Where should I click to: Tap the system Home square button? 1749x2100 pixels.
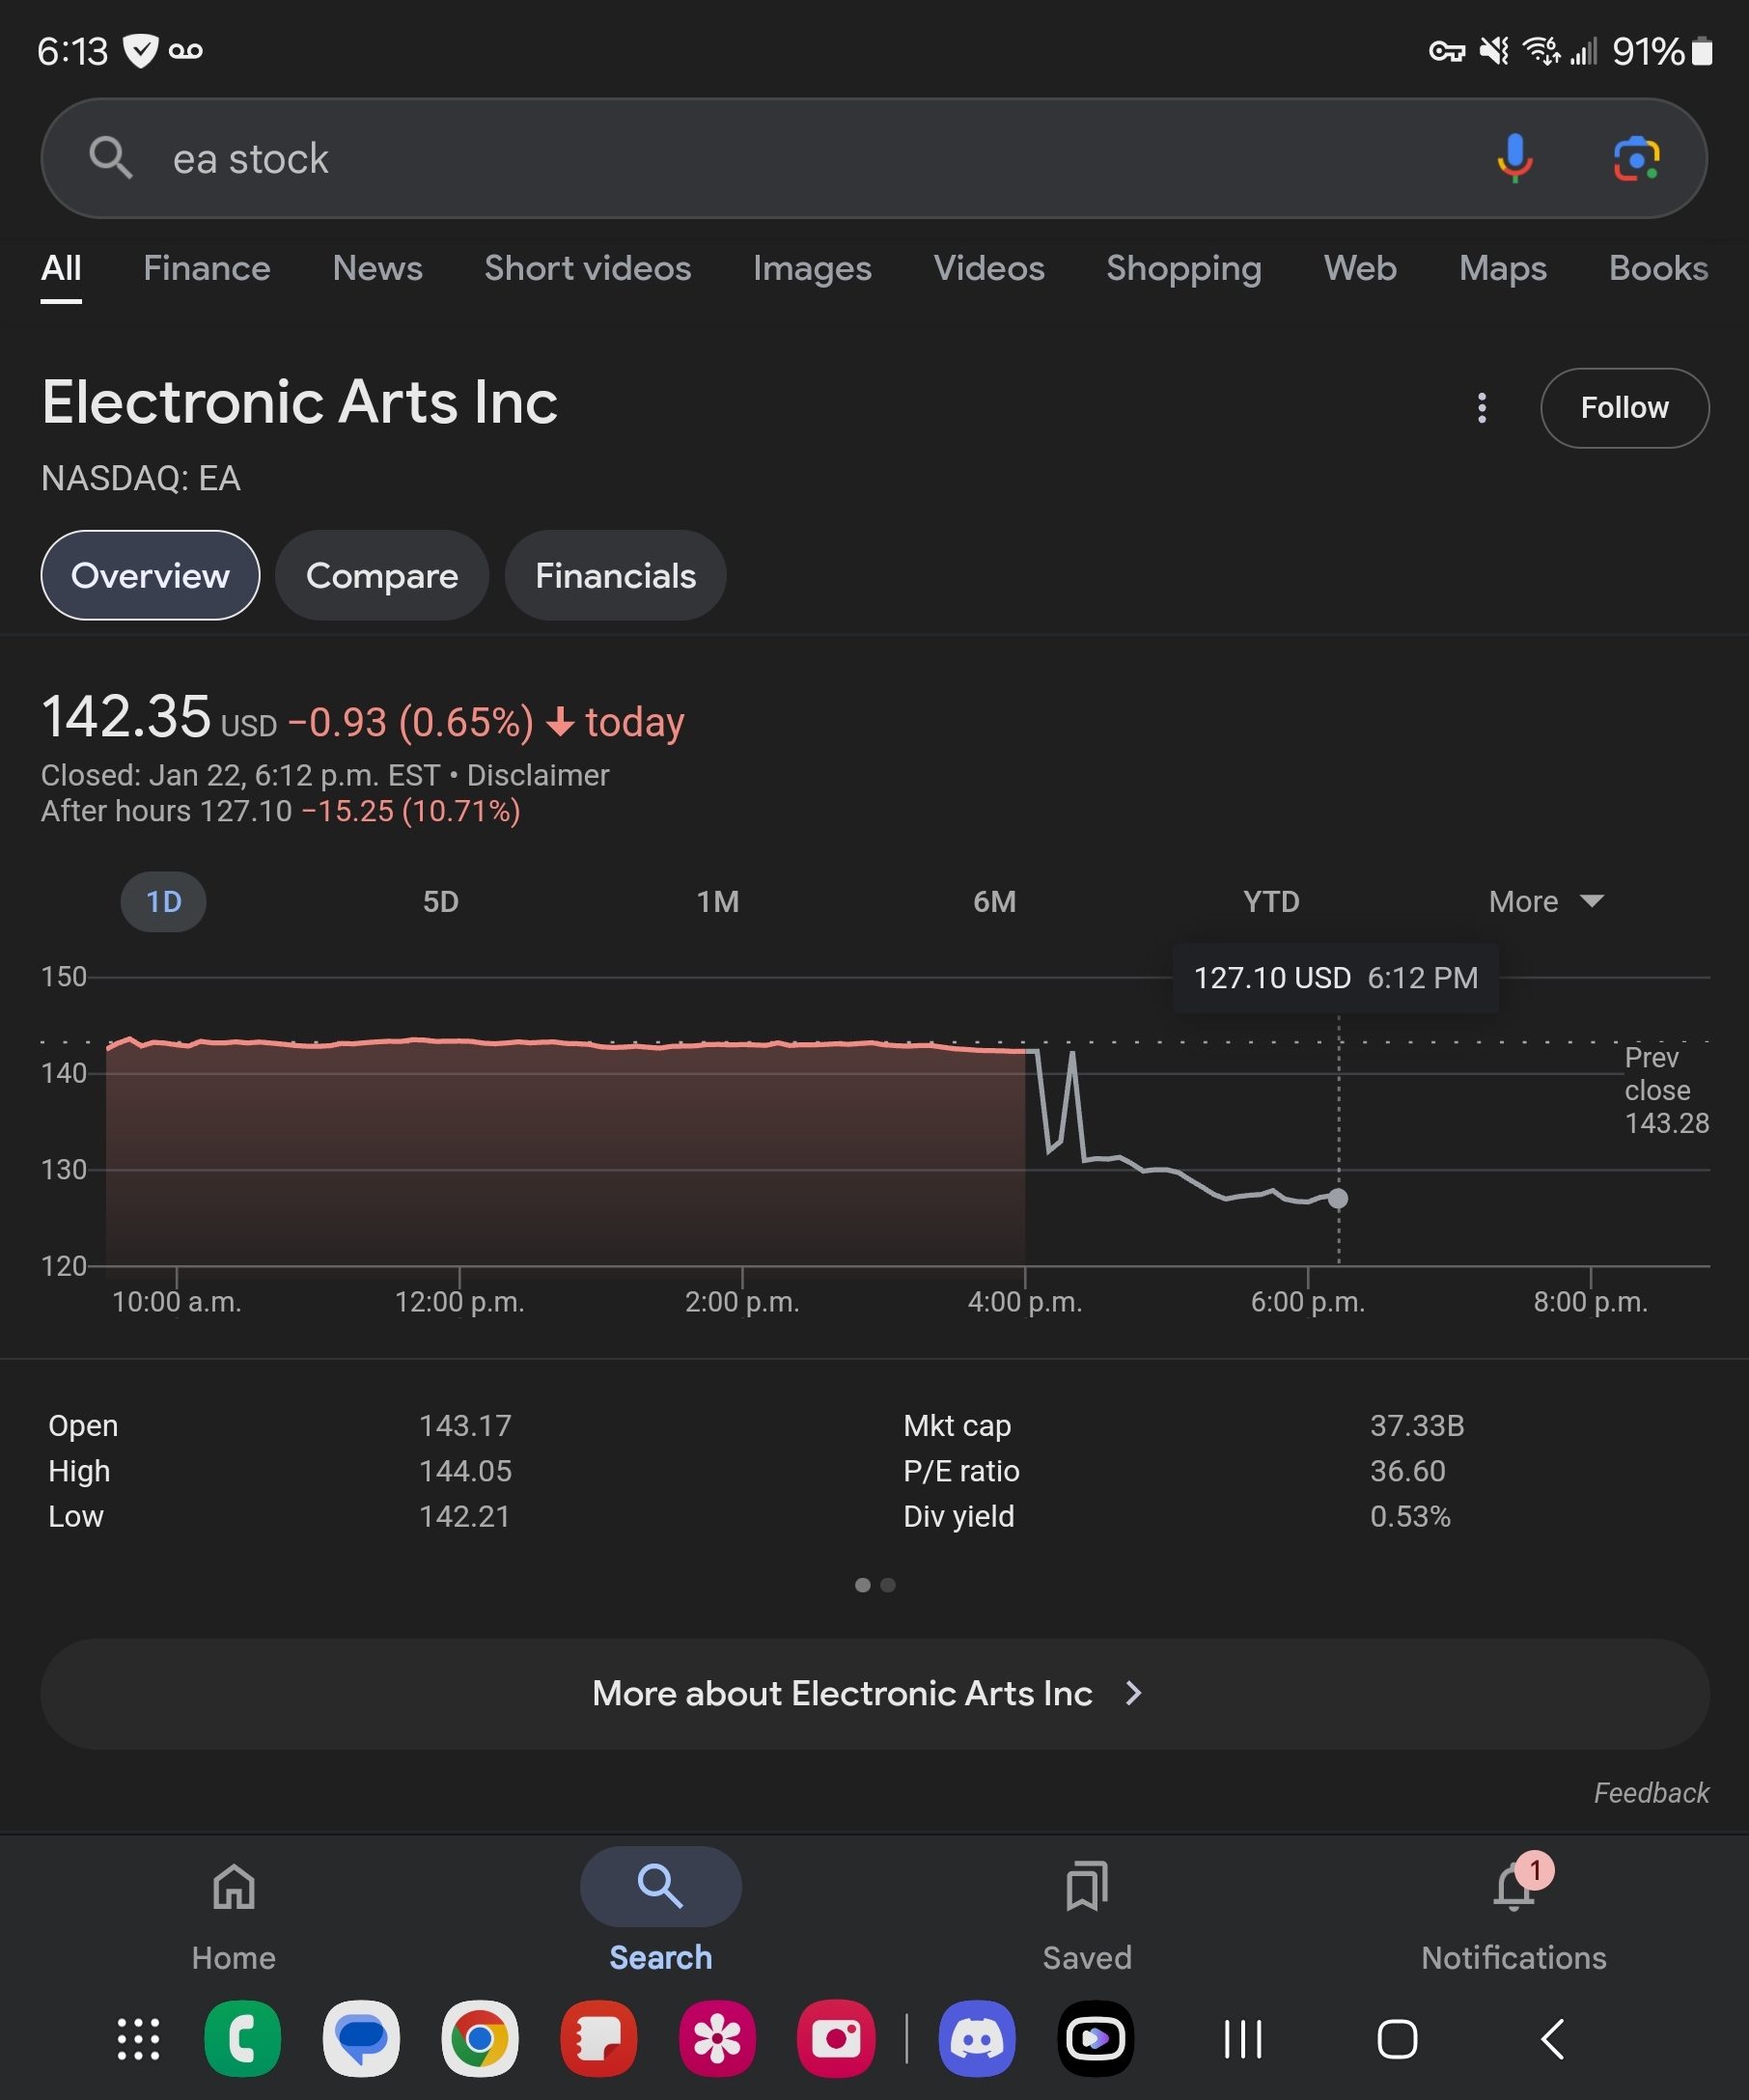point(1397,2039)
